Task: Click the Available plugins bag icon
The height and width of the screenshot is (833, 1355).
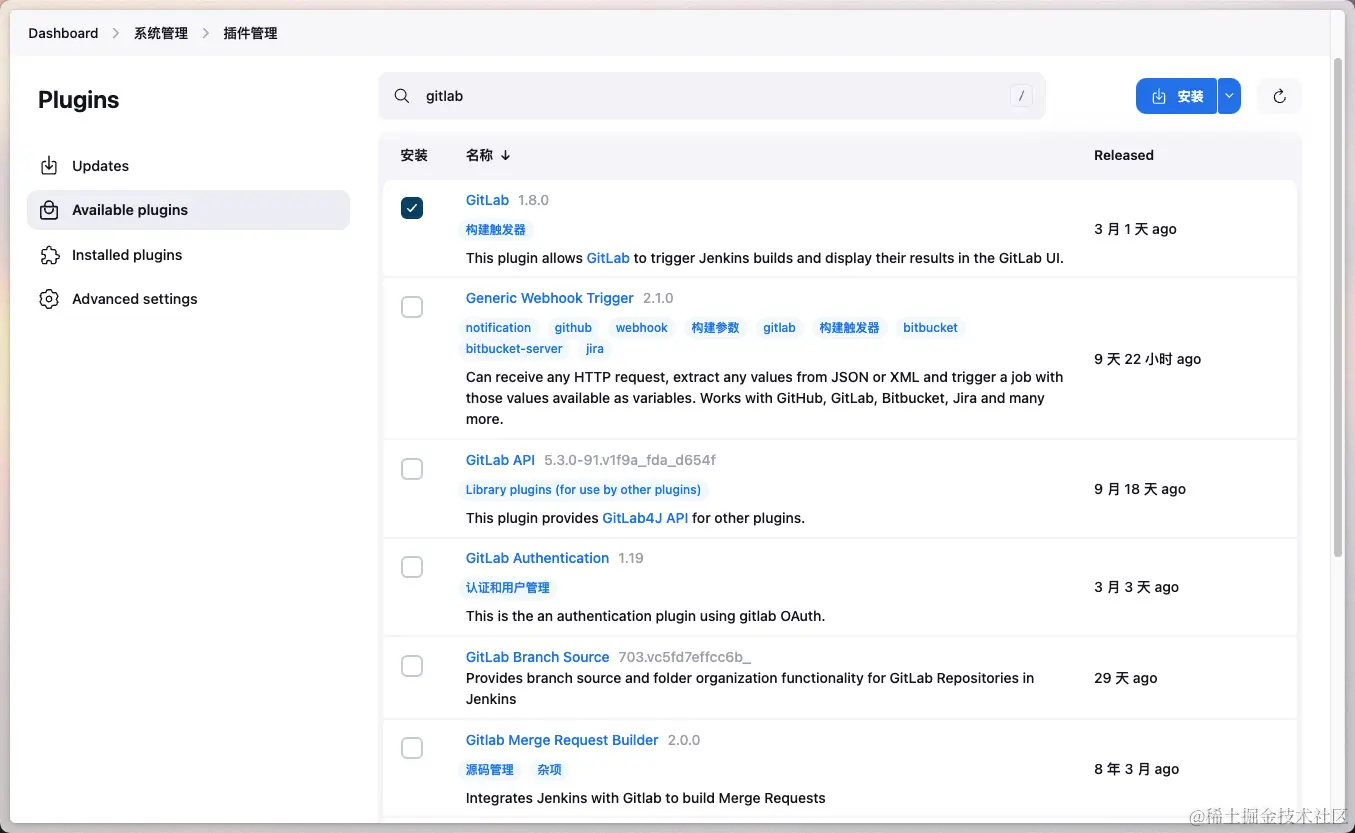Action: (49, 210)
